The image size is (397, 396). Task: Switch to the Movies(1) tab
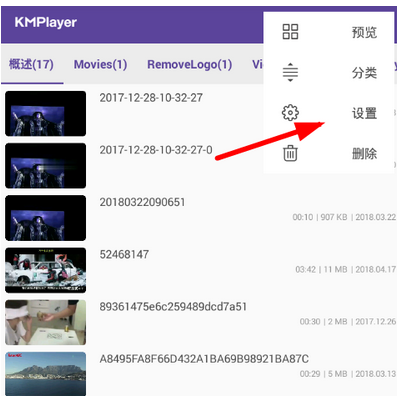(100, 64)
